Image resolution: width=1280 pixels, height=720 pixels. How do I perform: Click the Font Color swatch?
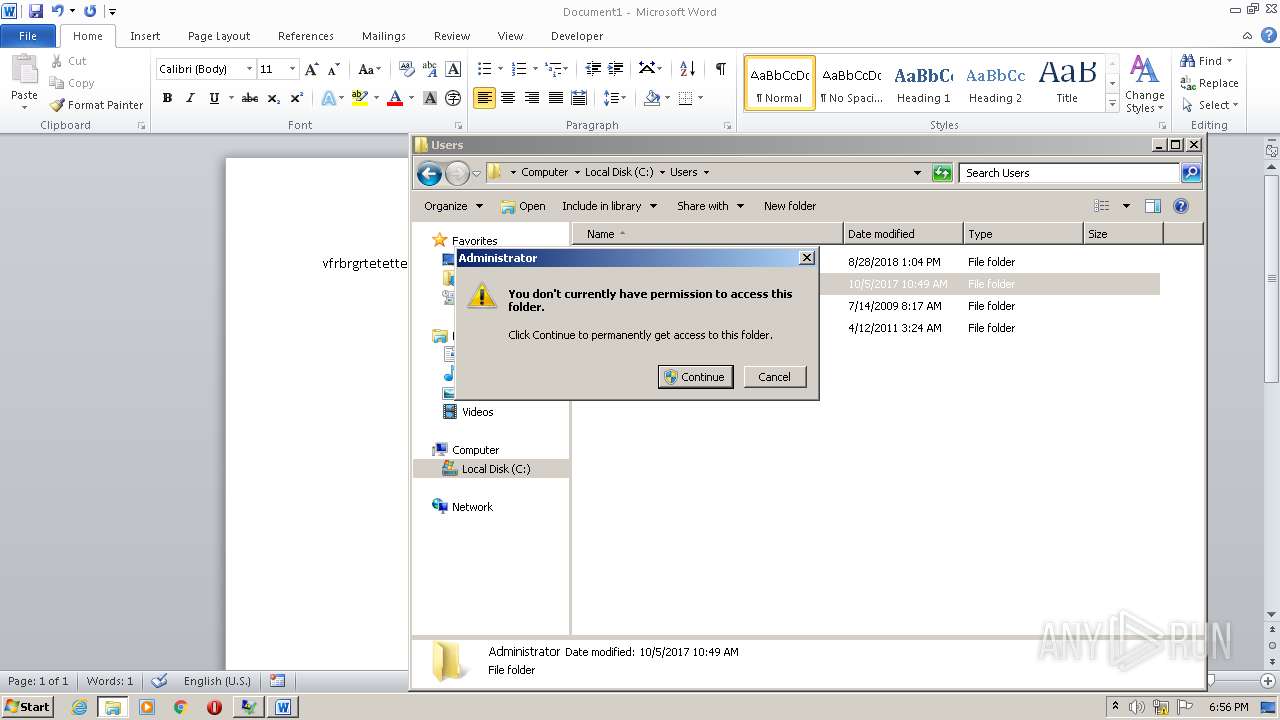tap(394, 98)
